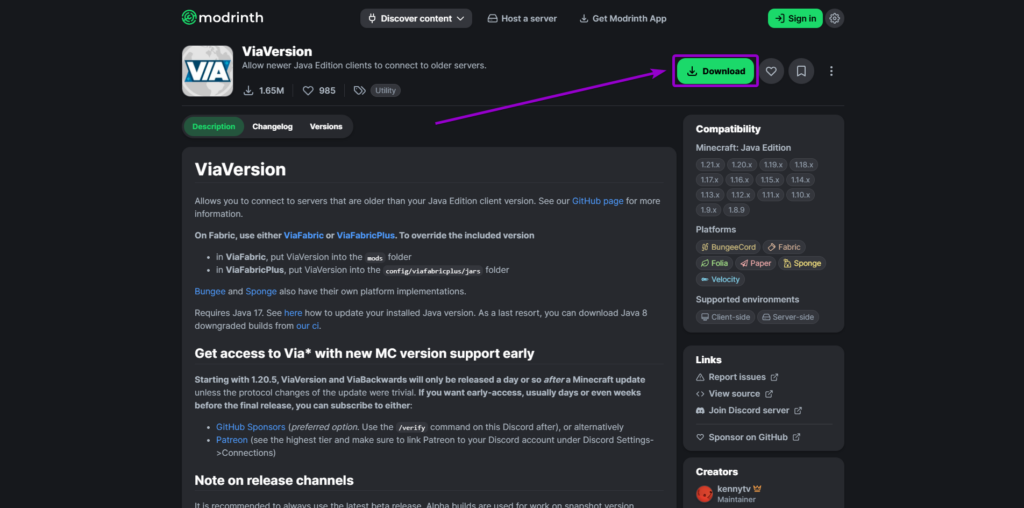Click the Server-side environment tag
The height and width of the screenshot is (508, 1024).
788,317
